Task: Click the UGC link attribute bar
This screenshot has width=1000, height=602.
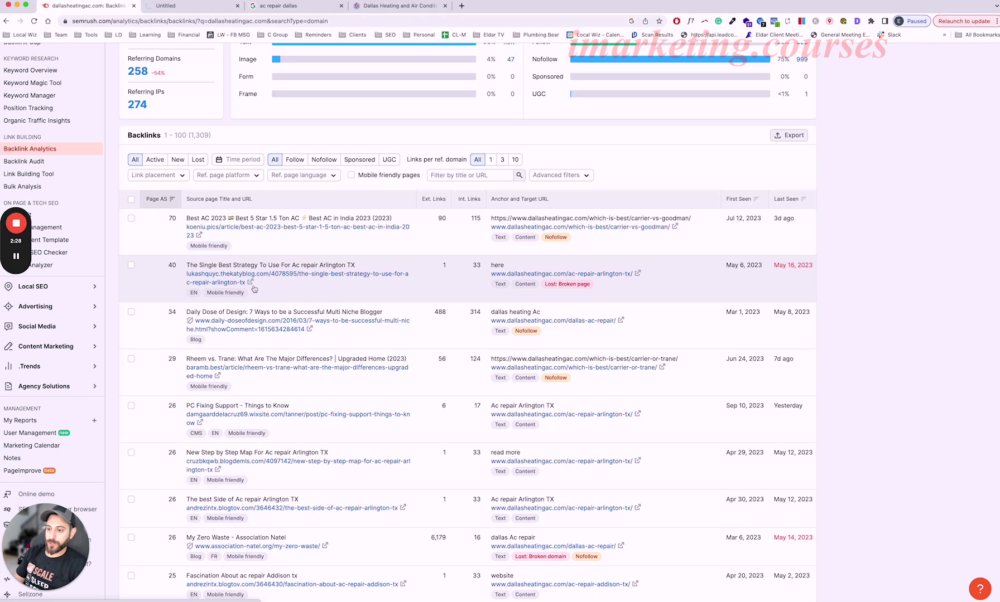Action: pyautogui.click(x=670, y=94)
